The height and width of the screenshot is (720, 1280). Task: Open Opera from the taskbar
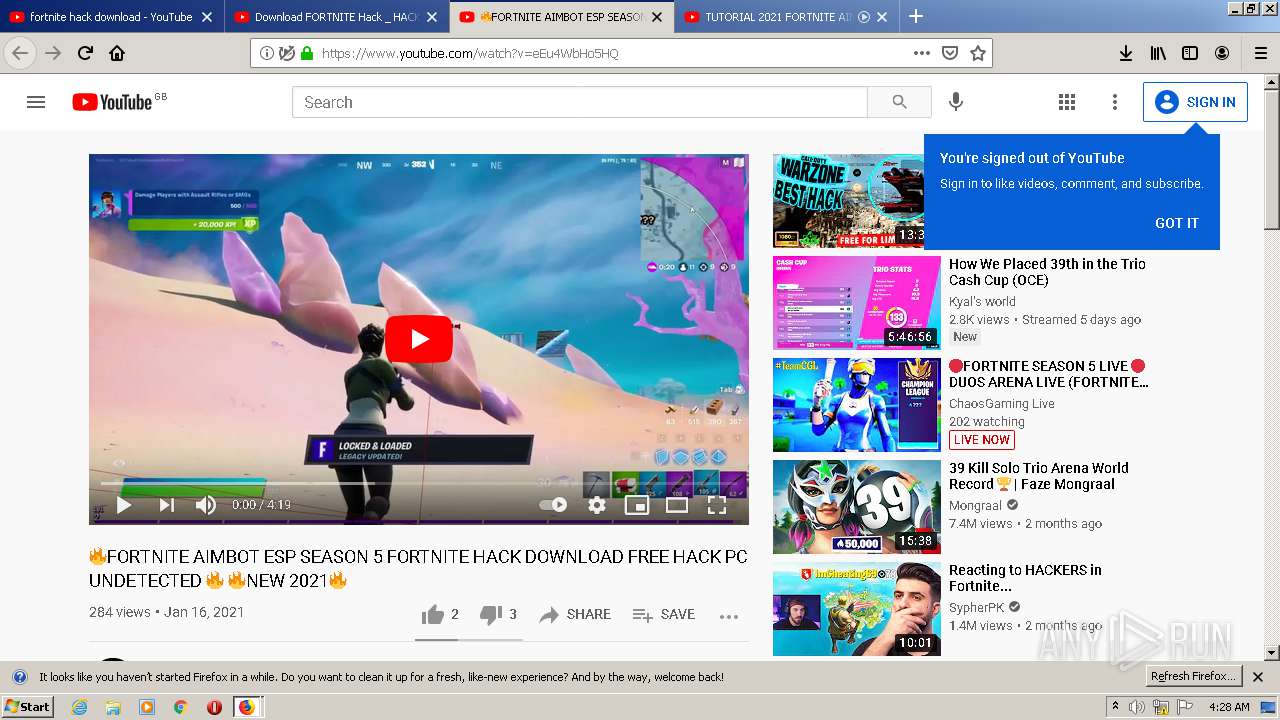click(x=214, y=707)
